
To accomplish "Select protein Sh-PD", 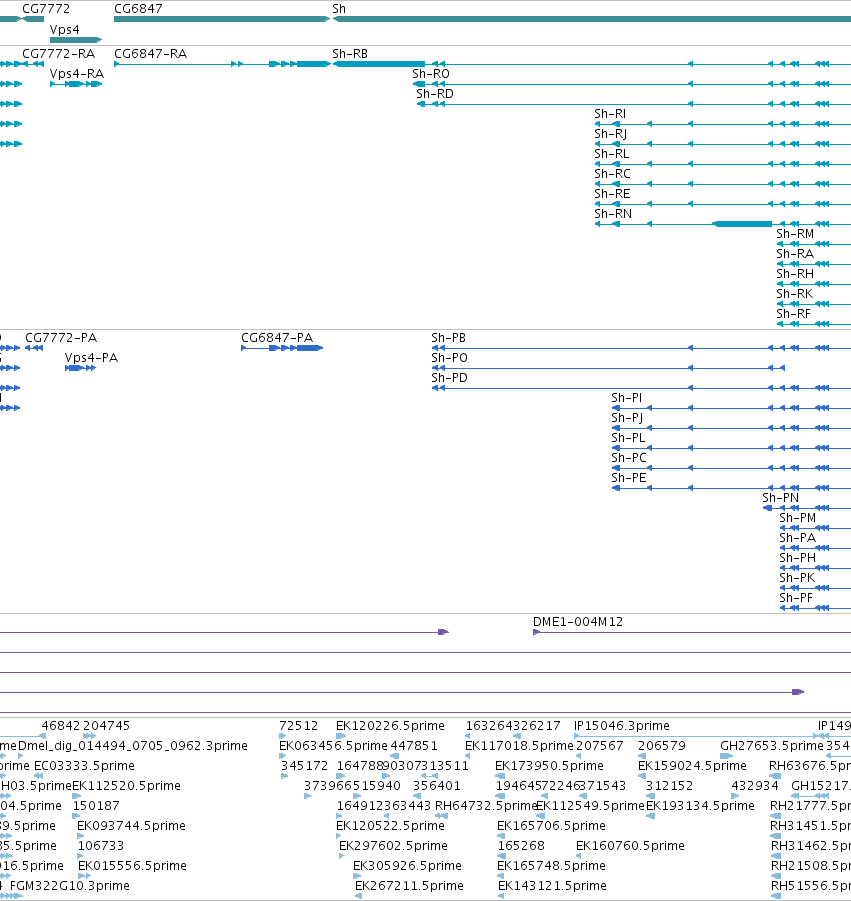I will point(449,378).
